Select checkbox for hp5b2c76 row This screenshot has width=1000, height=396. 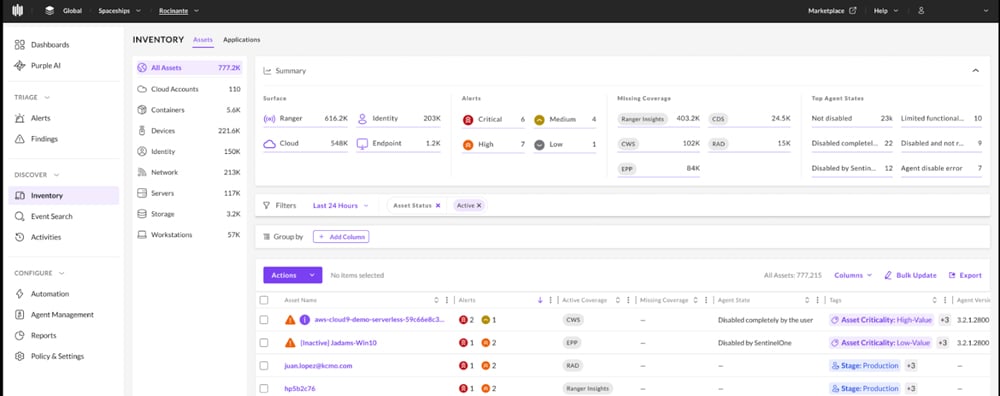tap(264, 388)
